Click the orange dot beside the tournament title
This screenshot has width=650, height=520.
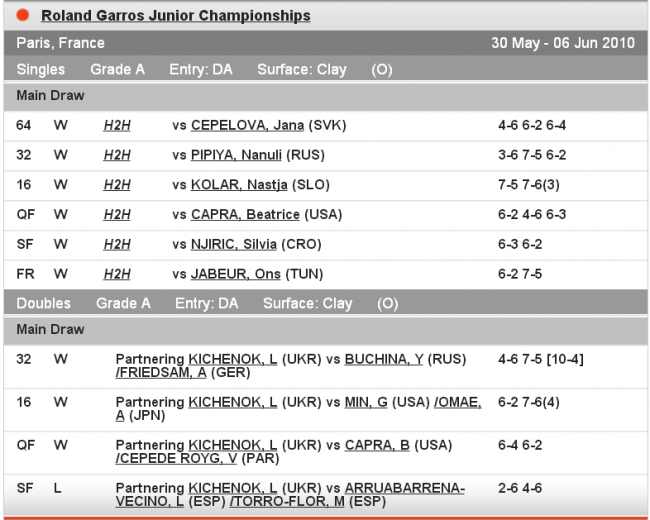(22, 15)
